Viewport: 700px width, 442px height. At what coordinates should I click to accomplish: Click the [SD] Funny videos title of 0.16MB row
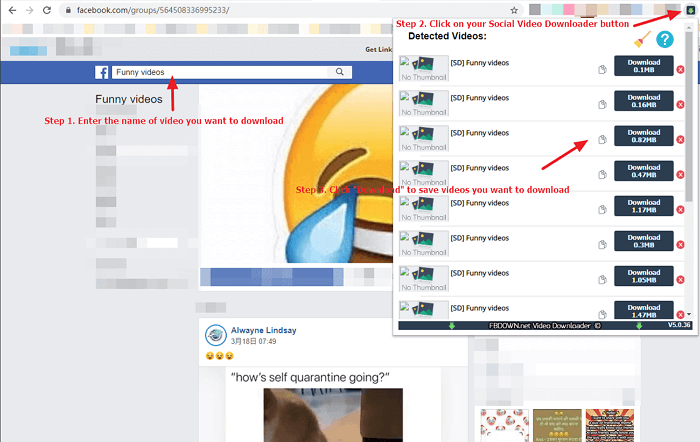pos(479,98)
